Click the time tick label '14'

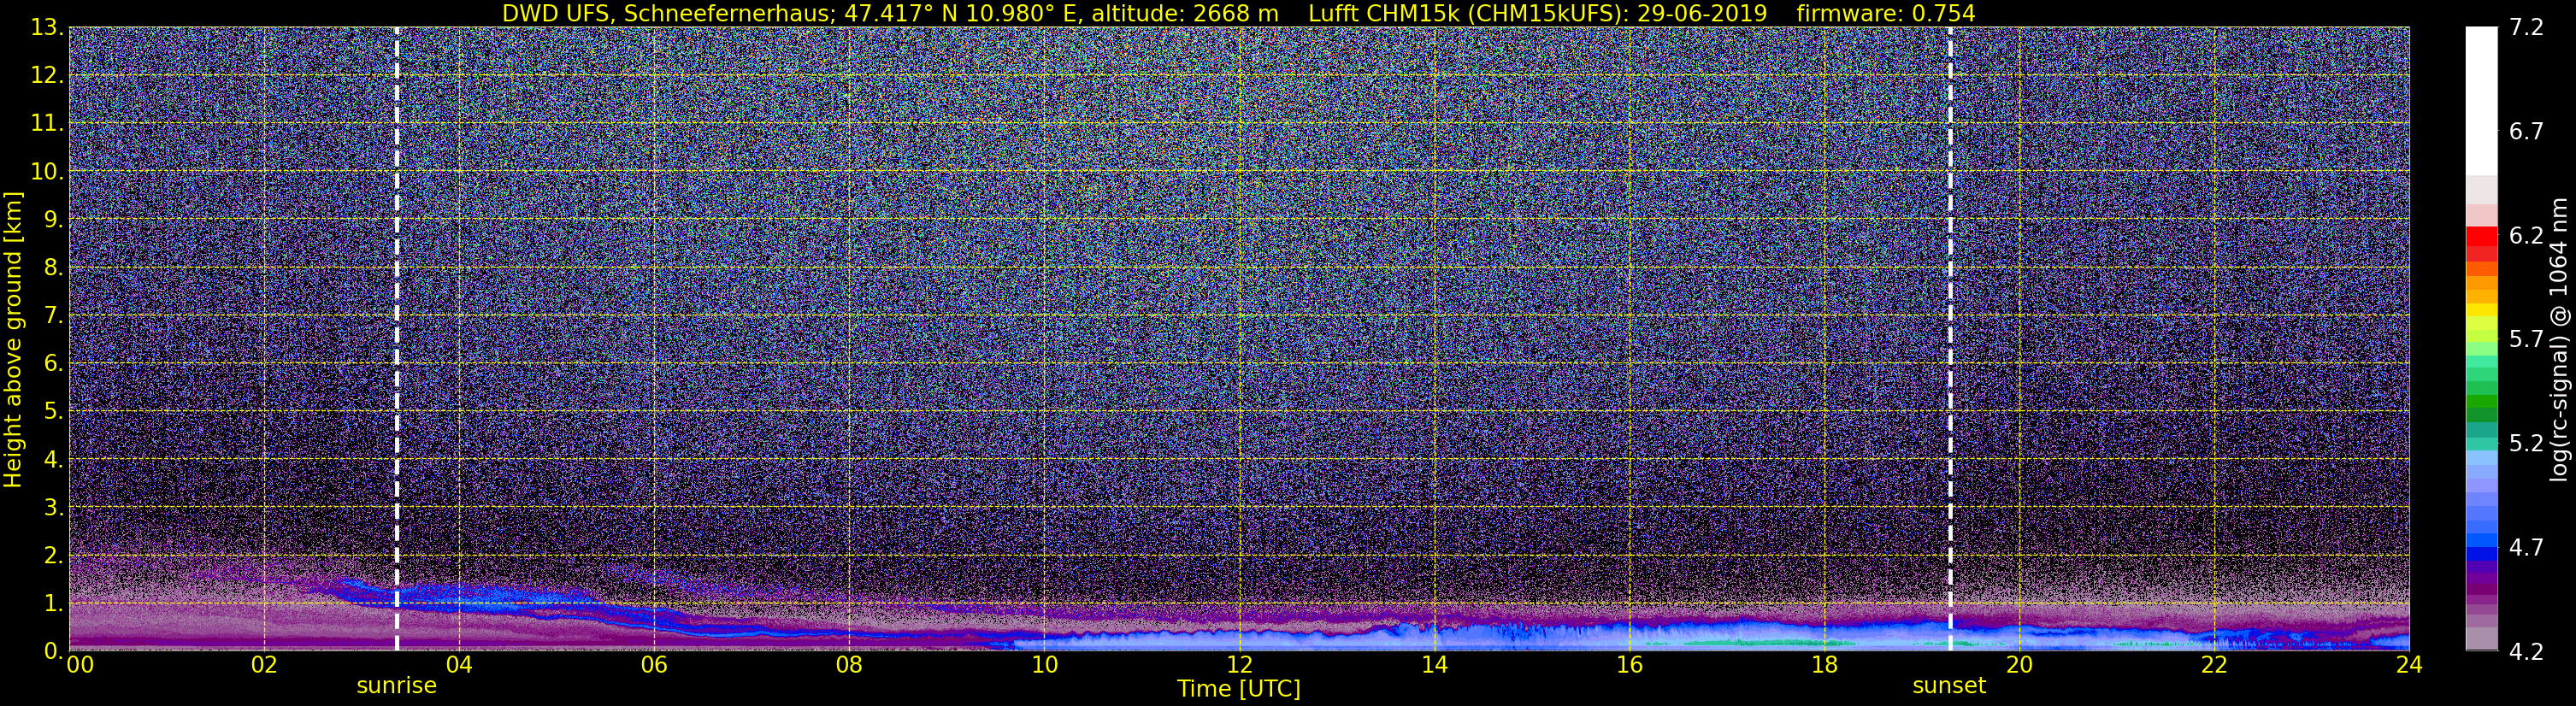coord(1434,666)
